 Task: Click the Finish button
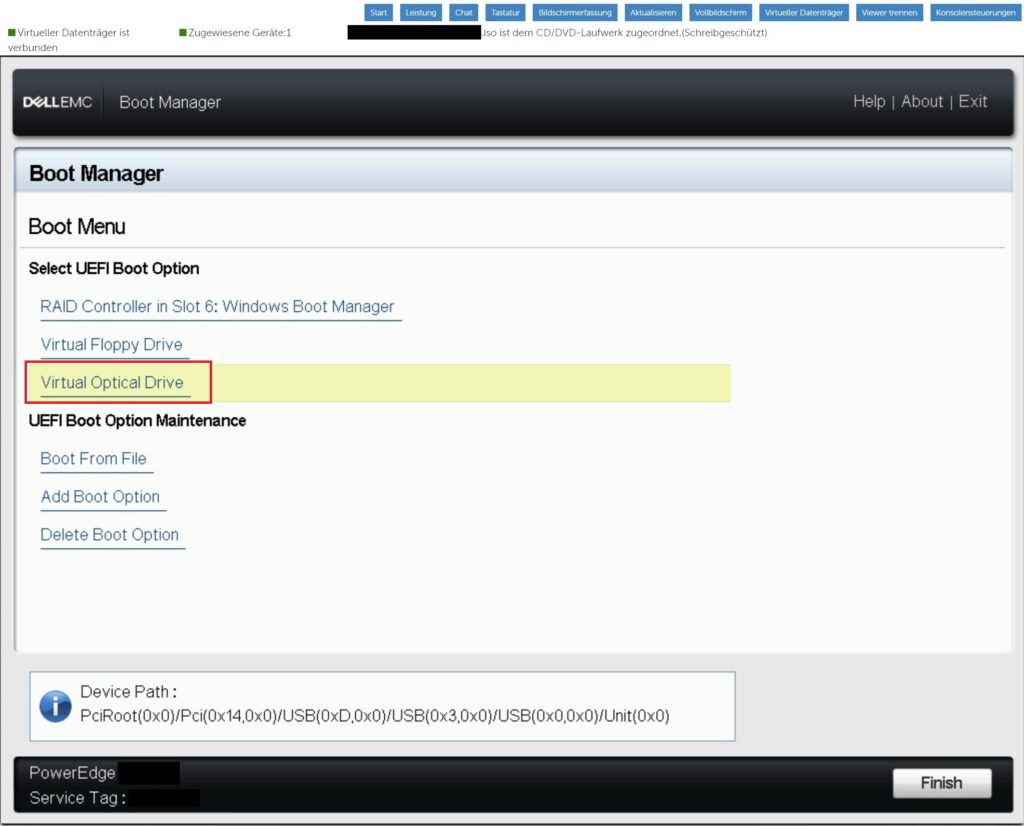point(941,783)
